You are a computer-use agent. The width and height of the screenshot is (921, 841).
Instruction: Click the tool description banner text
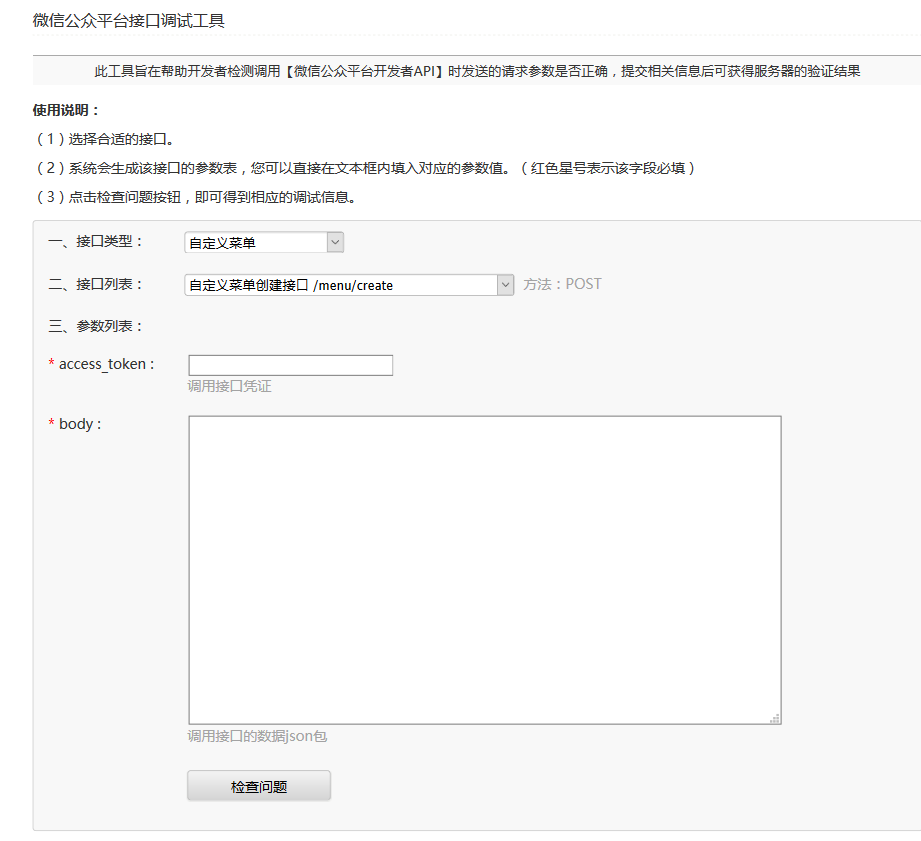(x=477, y=71)
